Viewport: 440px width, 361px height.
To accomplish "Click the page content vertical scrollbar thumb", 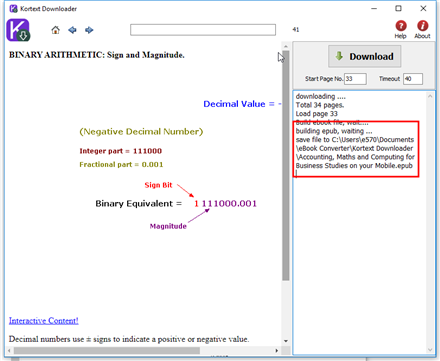I will click(x=286, y=165).
